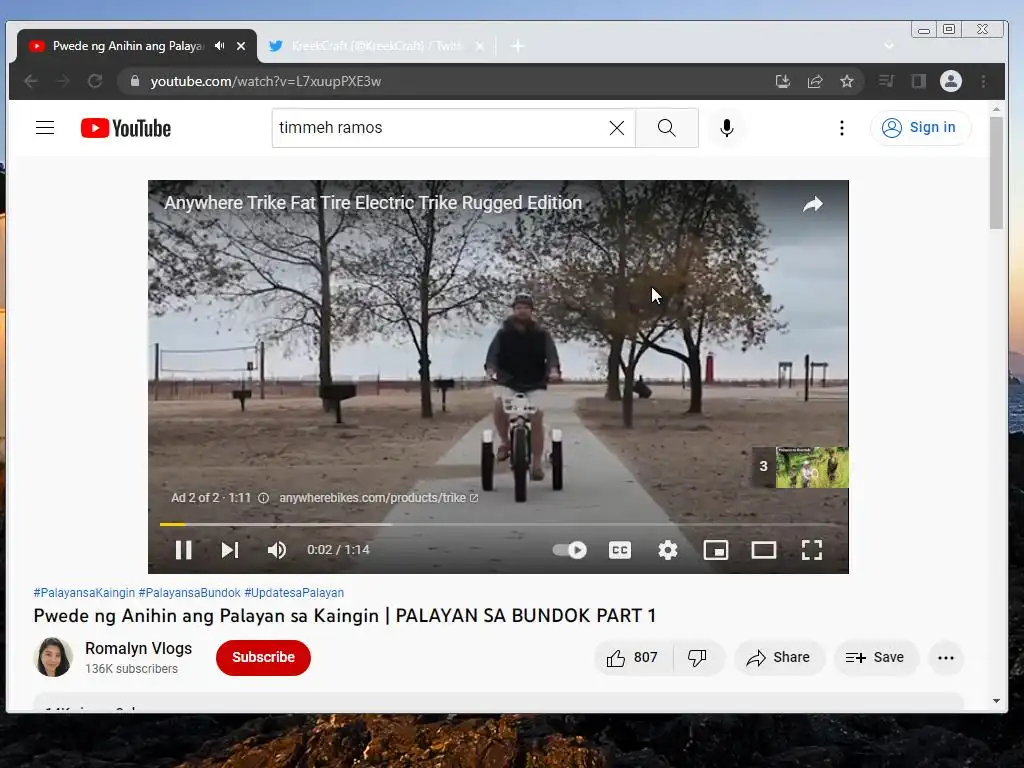Open more actions ellipsis under video
Viewport: 1024px width, 768px height.
946,658
